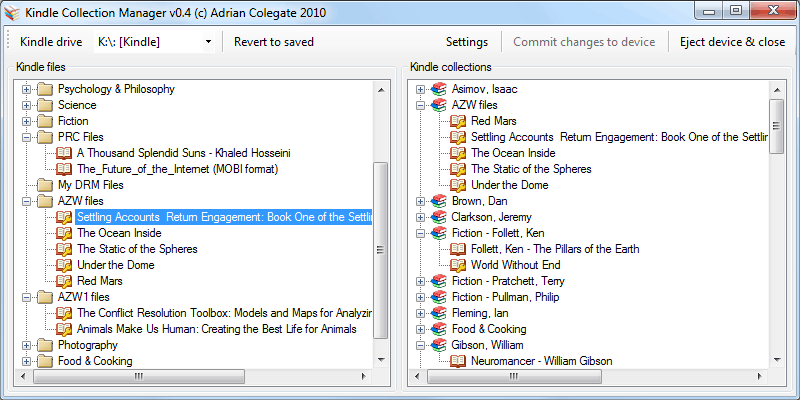
Task: Open Settings from the toolbar
Action: 466,42
